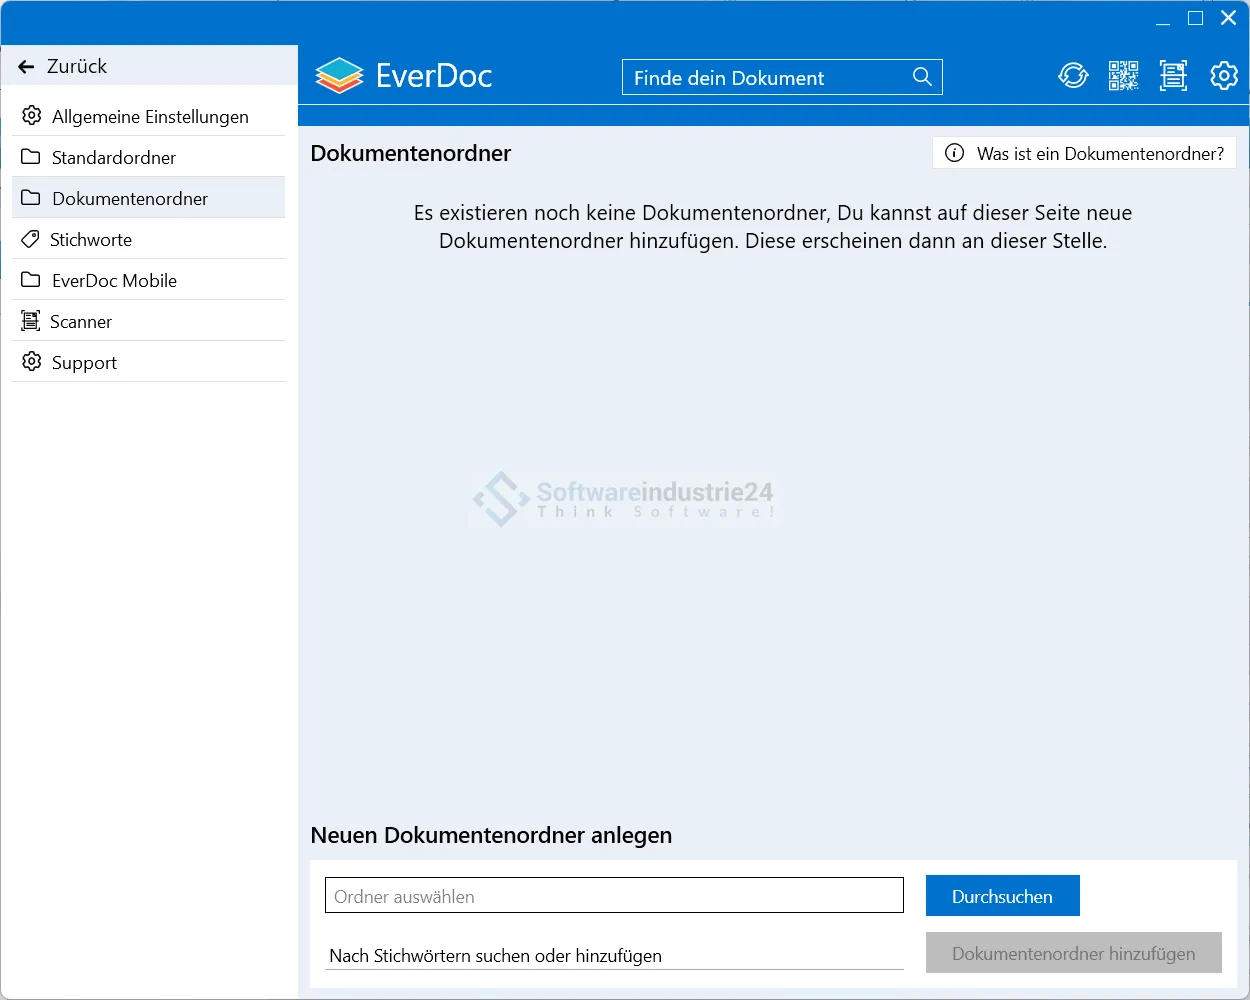Click the info icon beside Dokumentenordner help
This screenshot has width=1250, height=1000.
[x=955, y=153]
